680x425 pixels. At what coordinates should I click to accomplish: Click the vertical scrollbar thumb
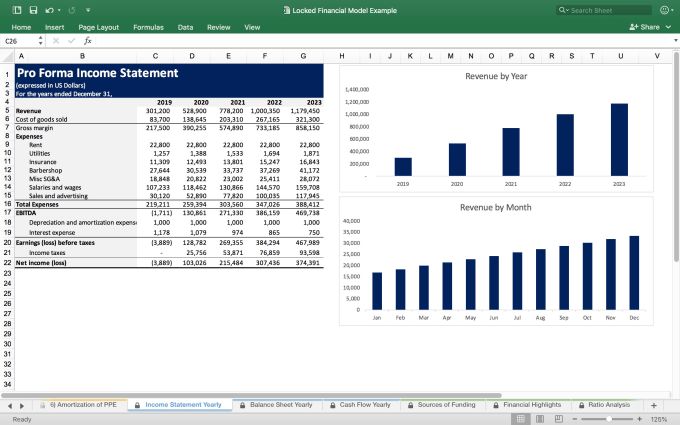click(676, 157)
